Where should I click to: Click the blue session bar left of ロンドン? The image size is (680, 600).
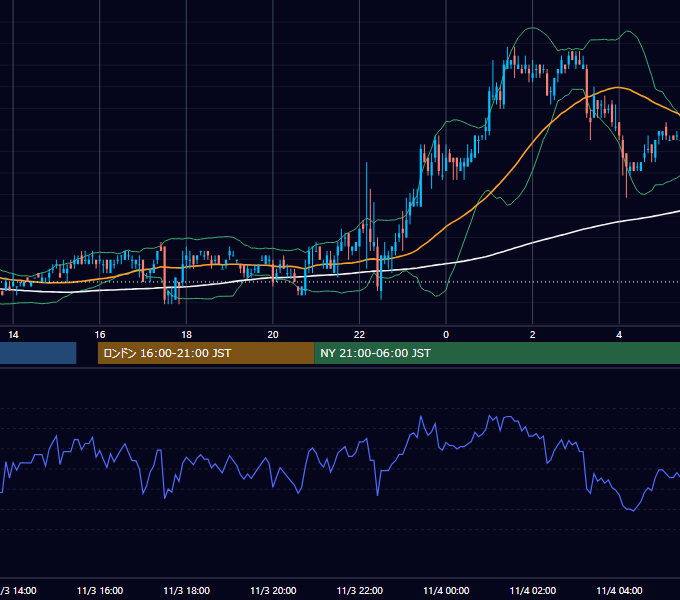point(38,353)
